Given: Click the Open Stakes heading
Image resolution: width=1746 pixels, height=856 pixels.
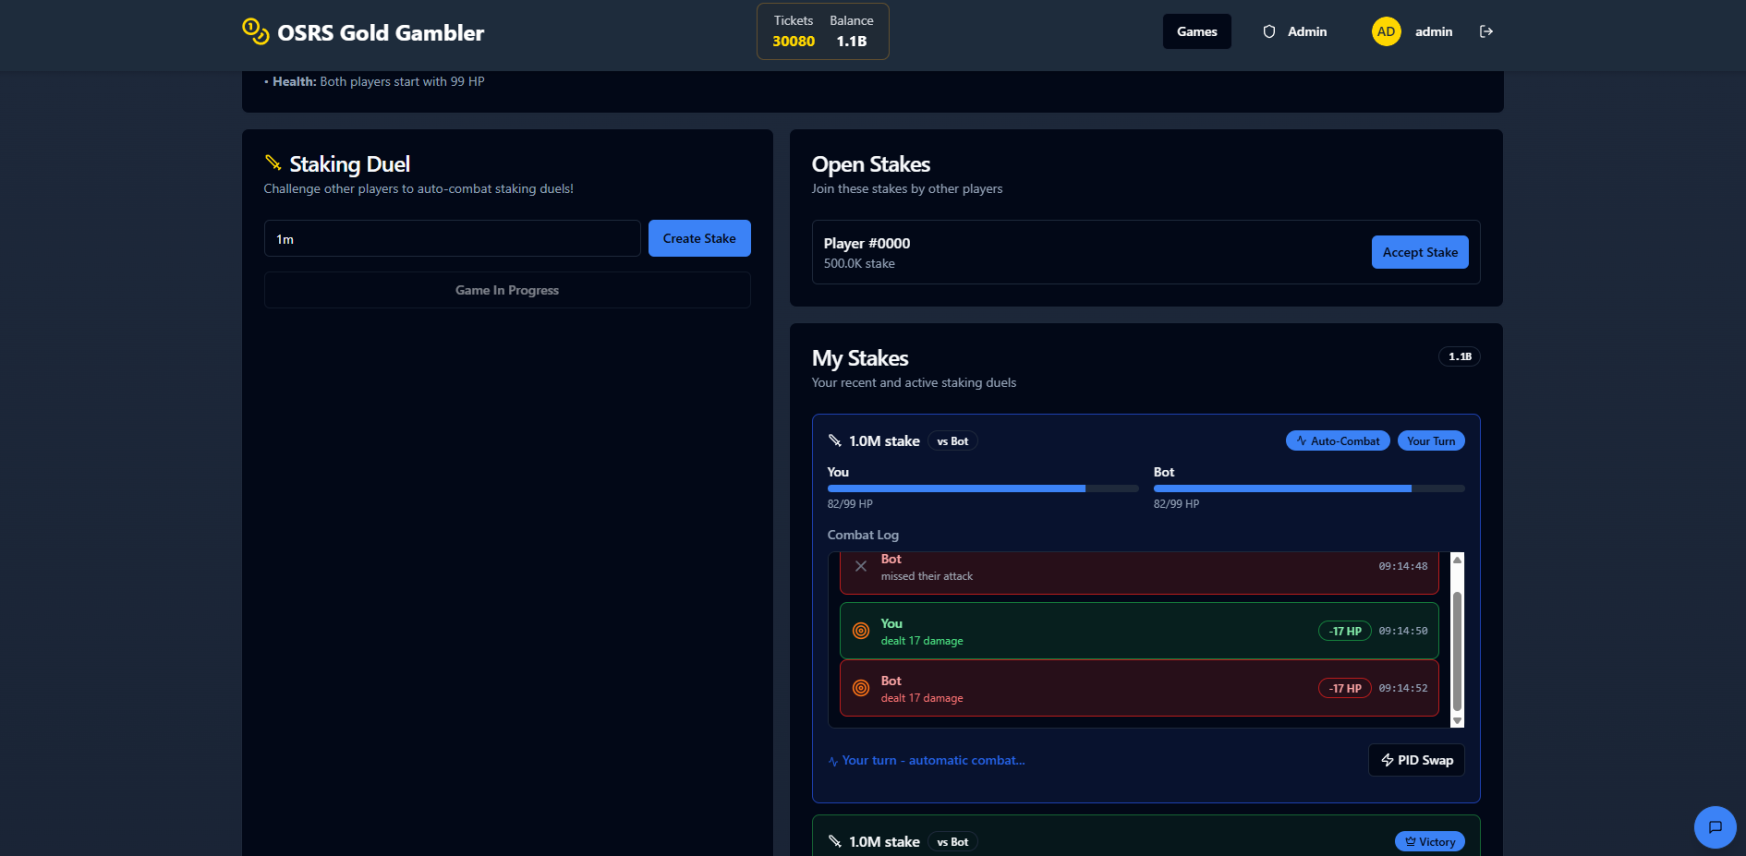Looking at the screenshot, I should tap(871, 164).
